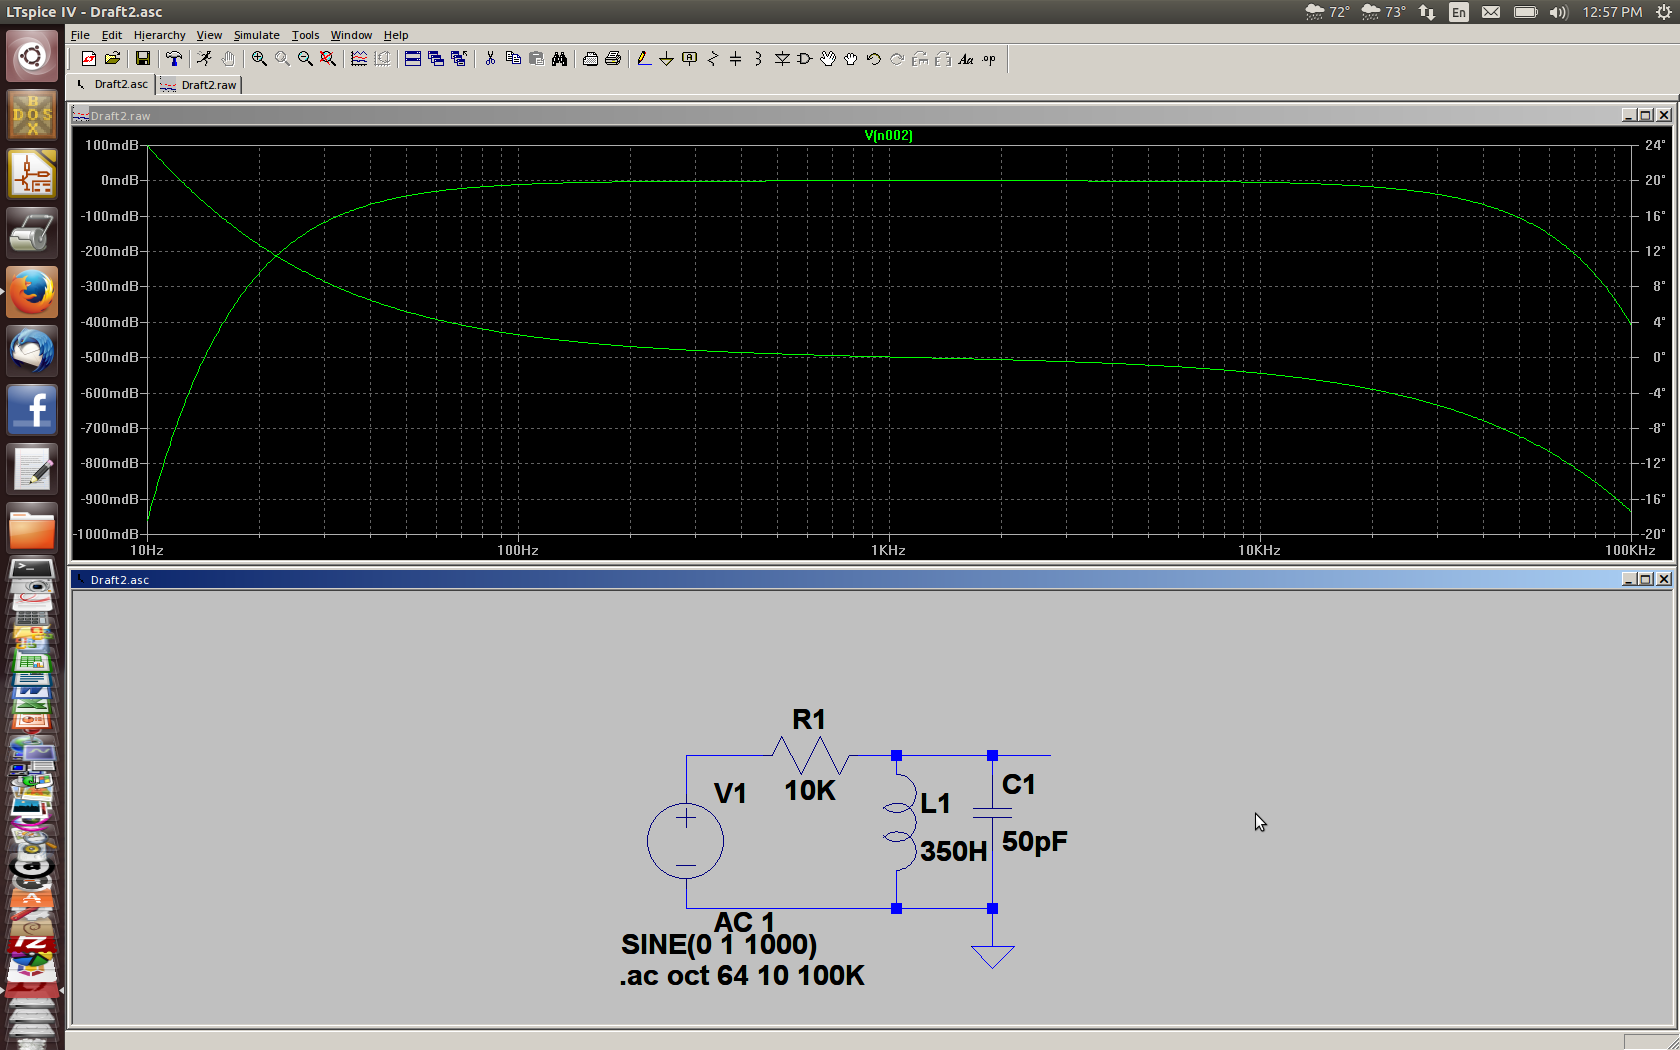
Task: Open Thunderbird from the dock
Action: click(32, 351)
